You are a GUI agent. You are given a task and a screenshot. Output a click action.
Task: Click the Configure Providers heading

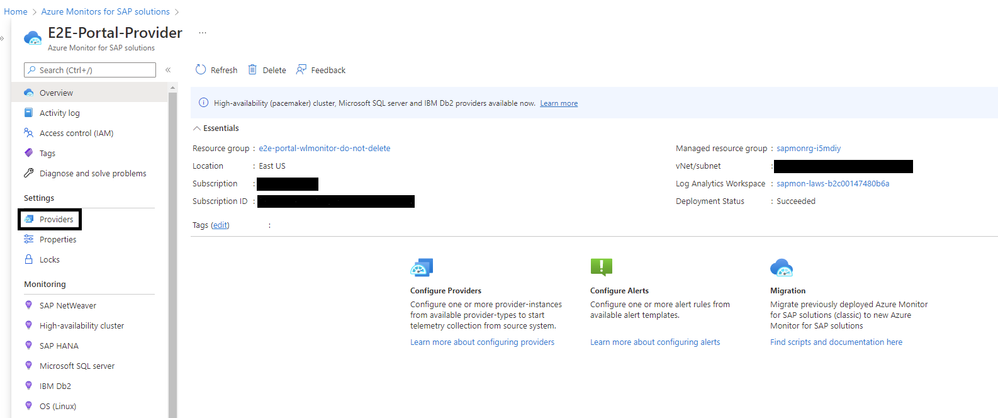click(446, 291)
